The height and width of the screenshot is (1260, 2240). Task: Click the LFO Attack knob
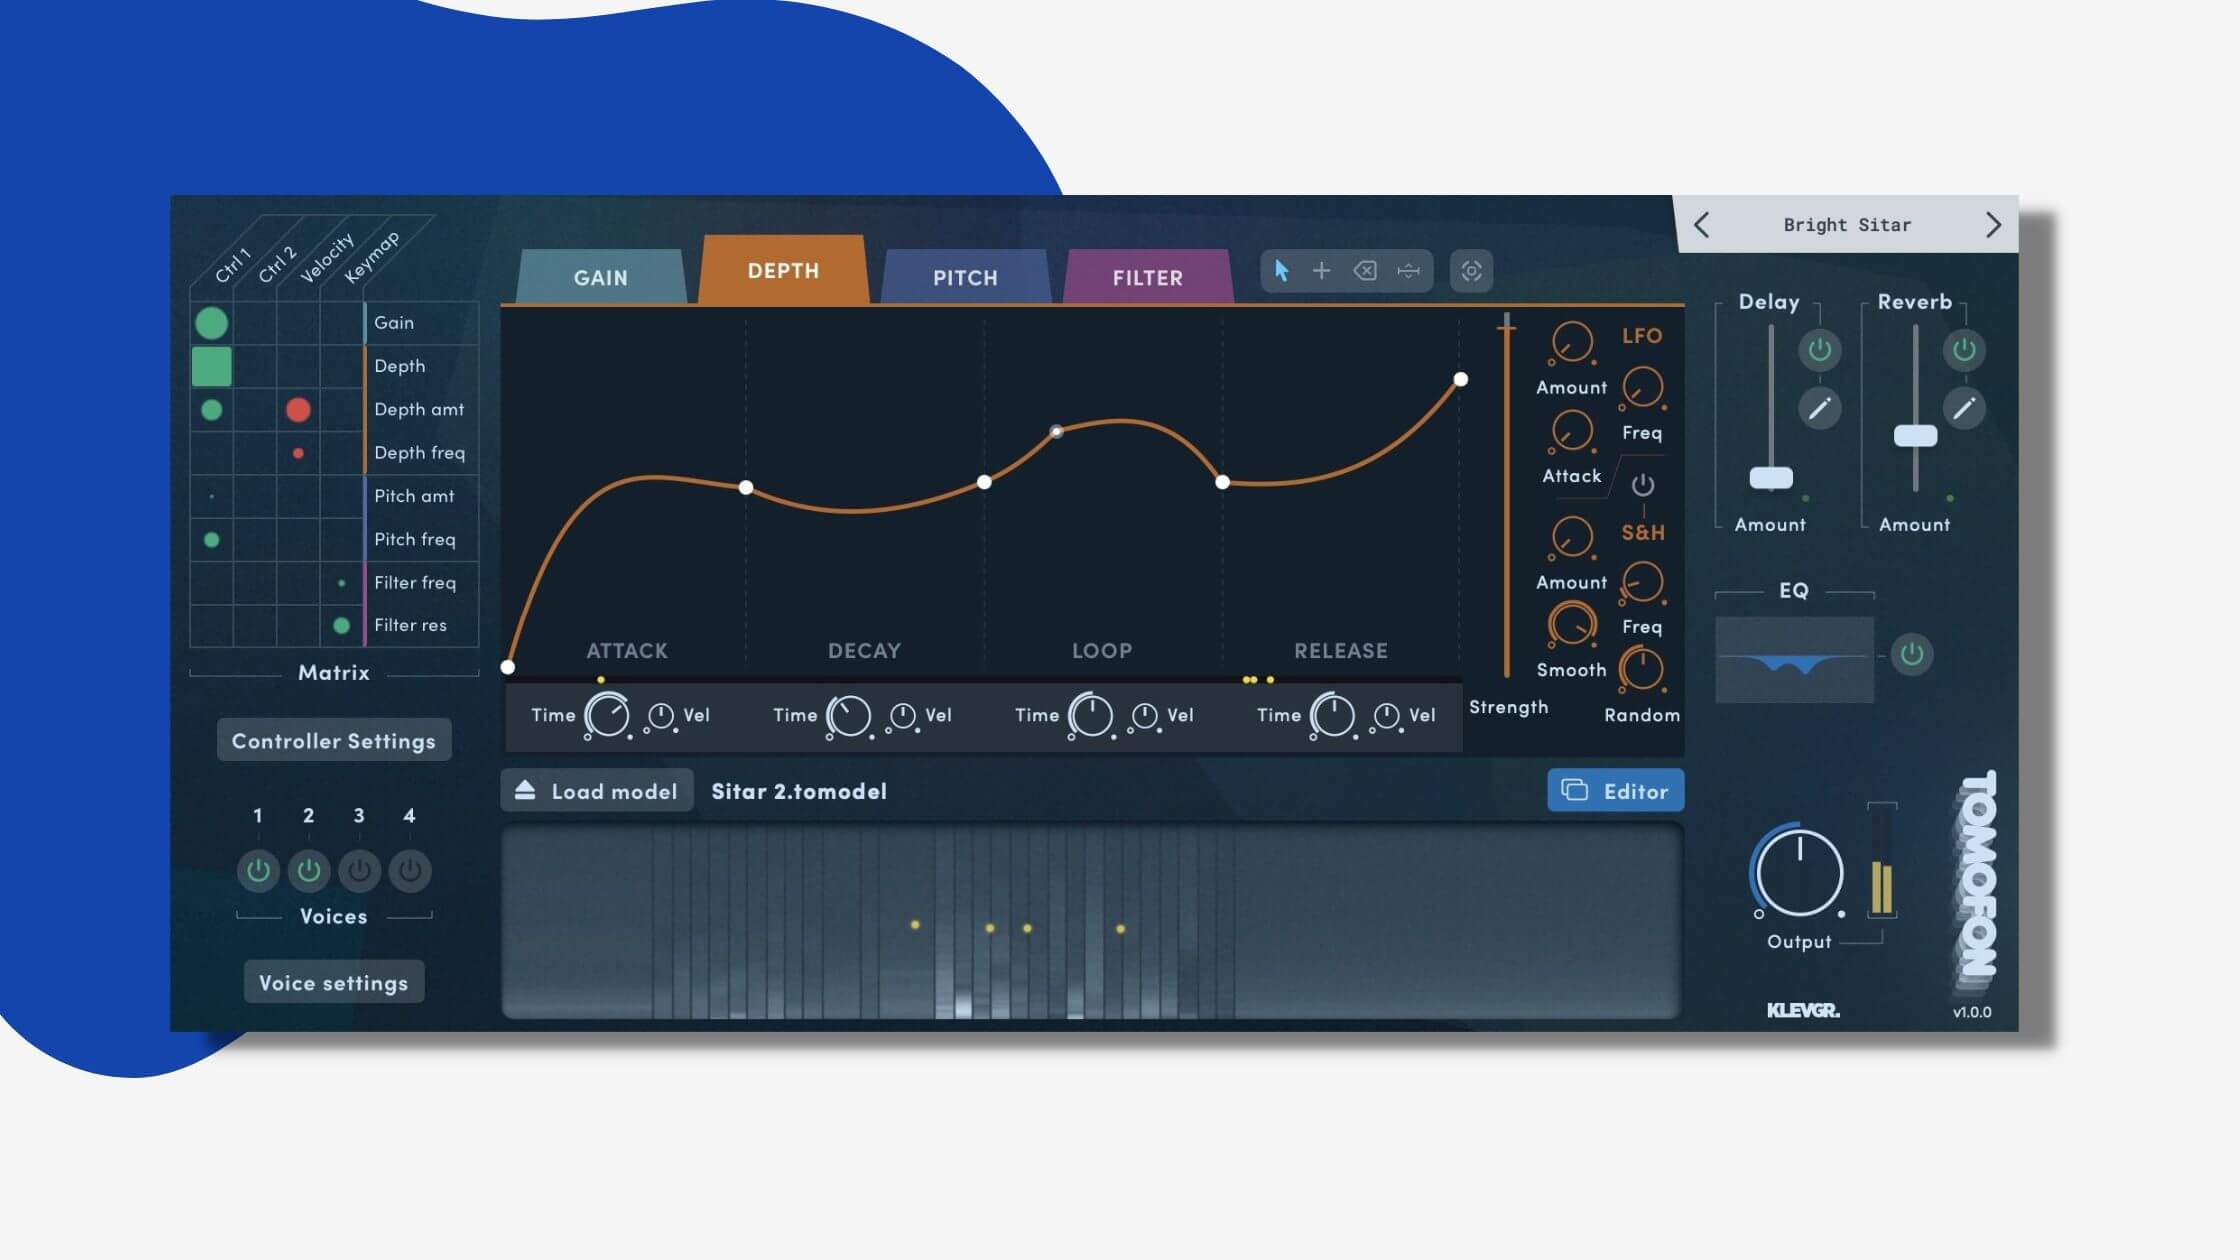click(x=1571, y=432)
